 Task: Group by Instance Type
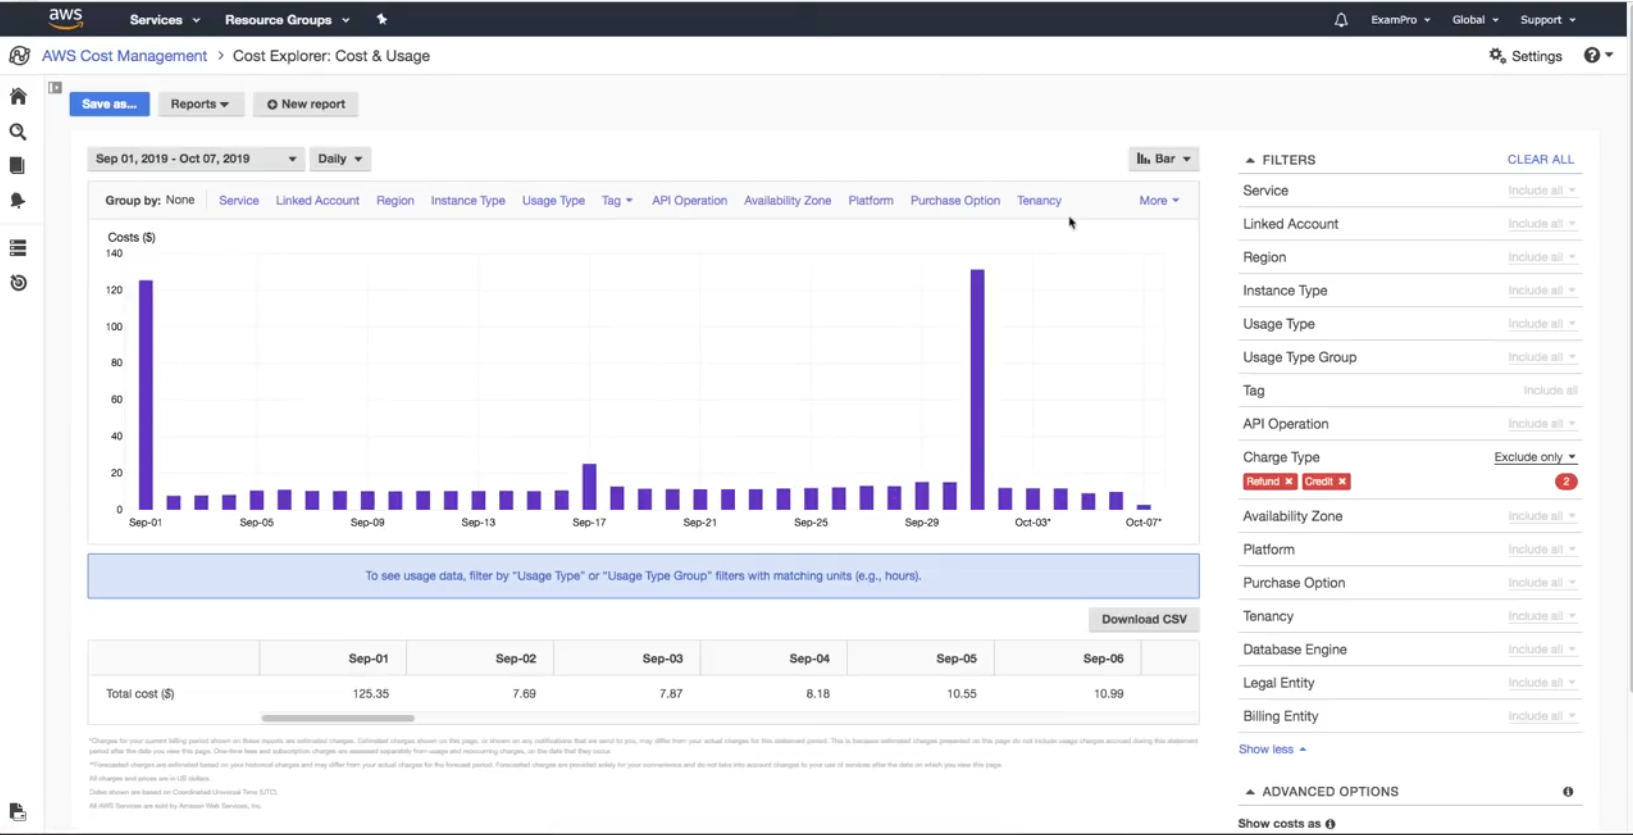468,201
